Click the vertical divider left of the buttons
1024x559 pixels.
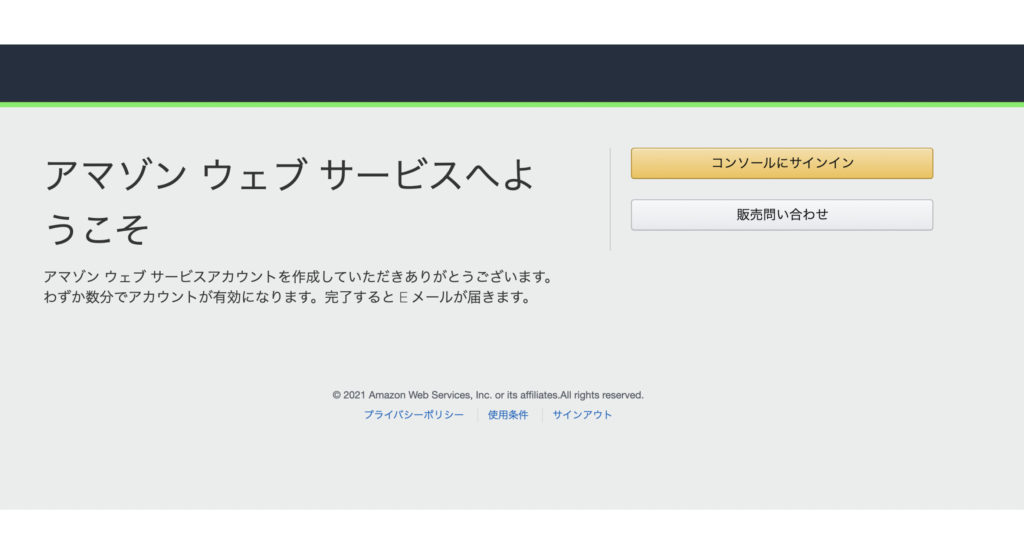(x=610, y=199)
